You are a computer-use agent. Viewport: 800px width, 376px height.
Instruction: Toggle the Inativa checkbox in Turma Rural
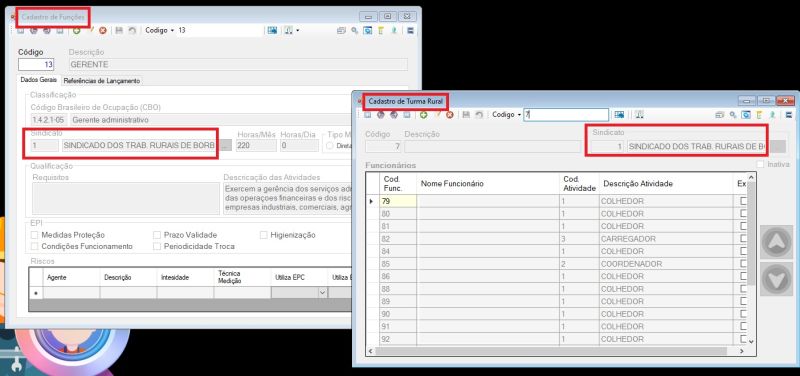(761, 164)
